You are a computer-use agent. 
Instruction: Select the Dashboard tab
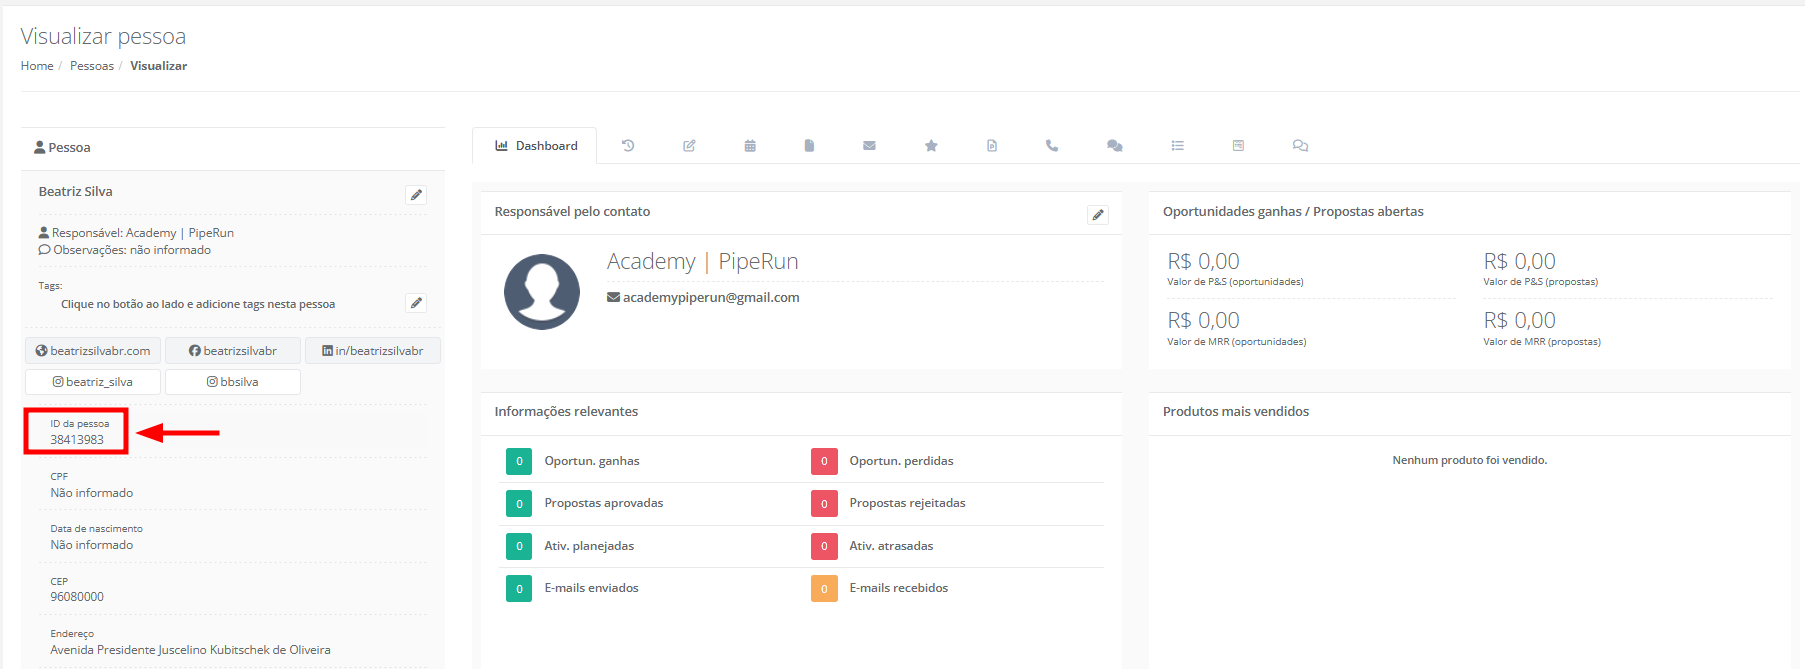click(x=536, y=146)
